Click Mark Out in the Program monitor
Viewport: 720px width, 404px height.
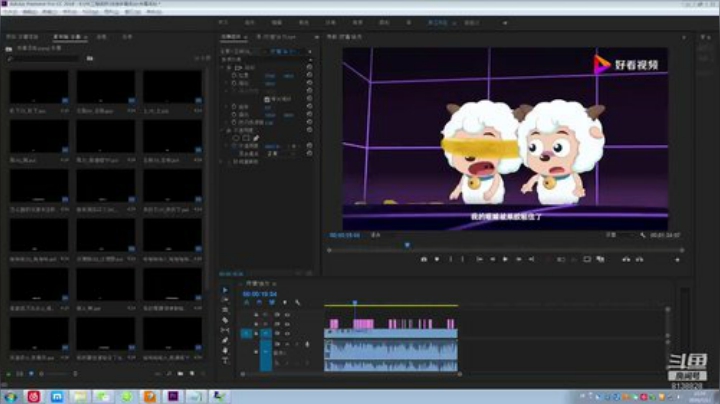pyautogui.click(x=462, y=259)
